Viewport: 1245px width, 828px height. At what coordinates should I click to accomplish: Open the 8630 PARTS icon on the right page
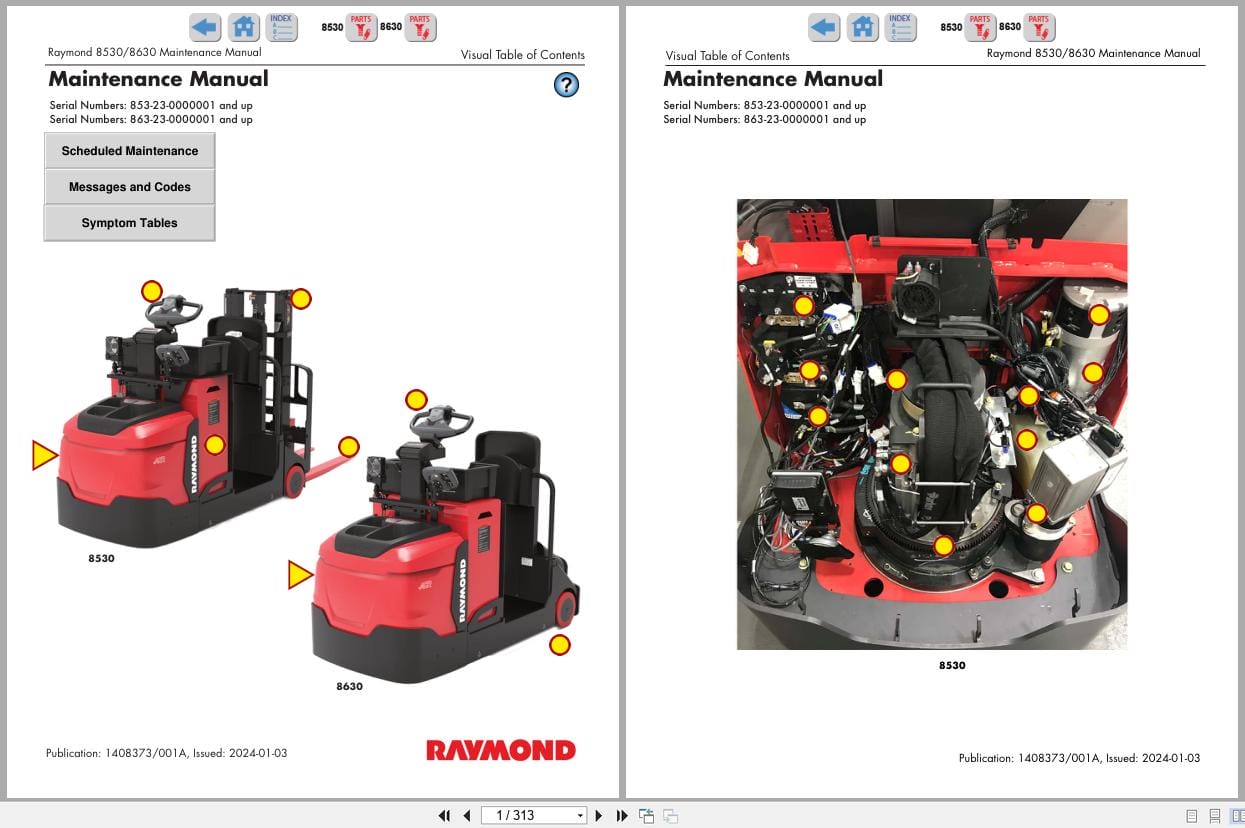click(1039, 27)
